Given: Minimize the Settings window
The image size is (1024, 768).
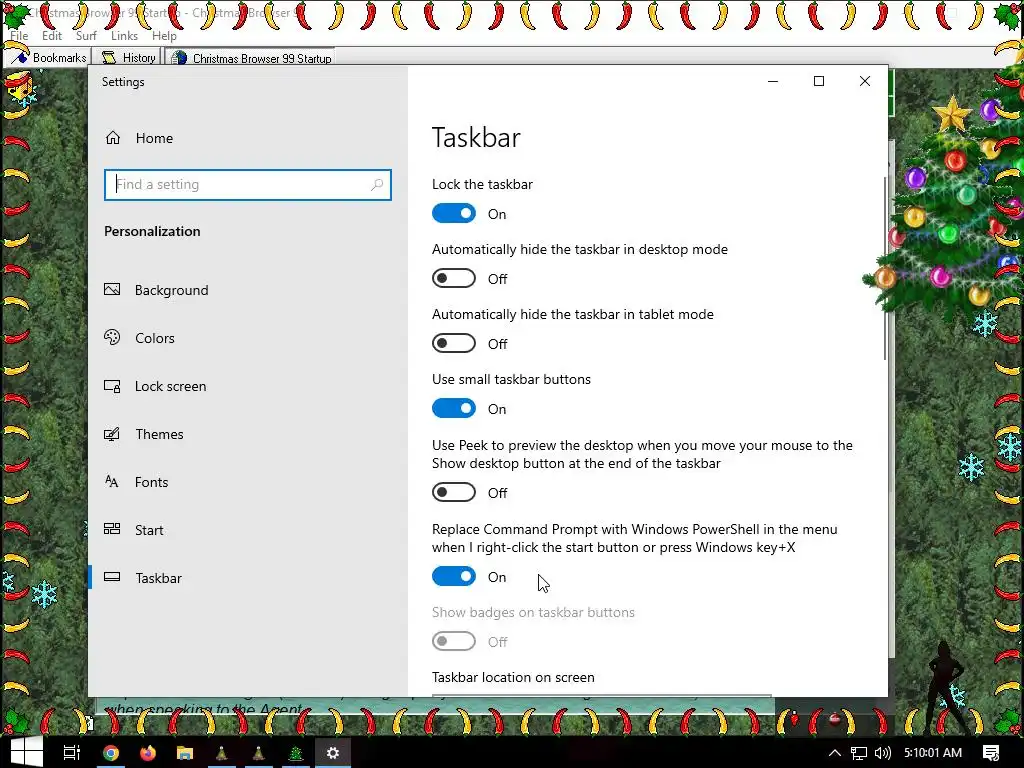Looking at the screenshot, I should [773, 81].
